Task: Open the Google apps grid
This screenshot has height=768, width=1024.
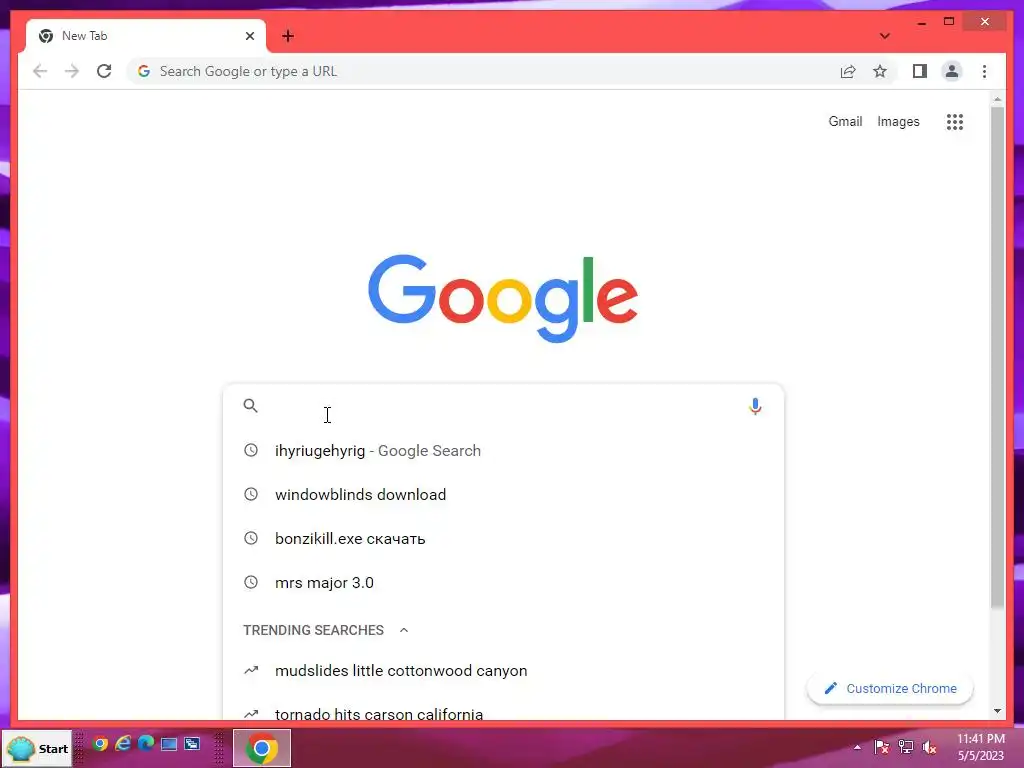Action: (954, 121)
